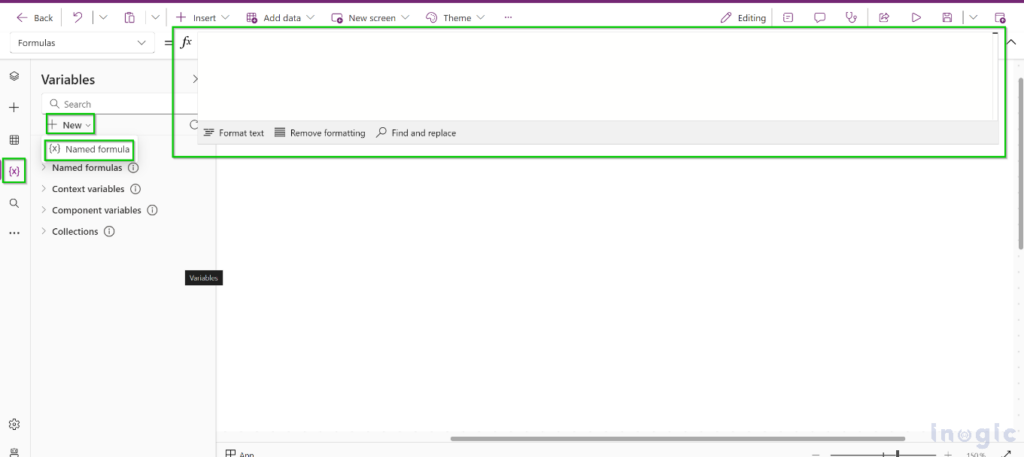Show info for Collections

coord(109,231)
